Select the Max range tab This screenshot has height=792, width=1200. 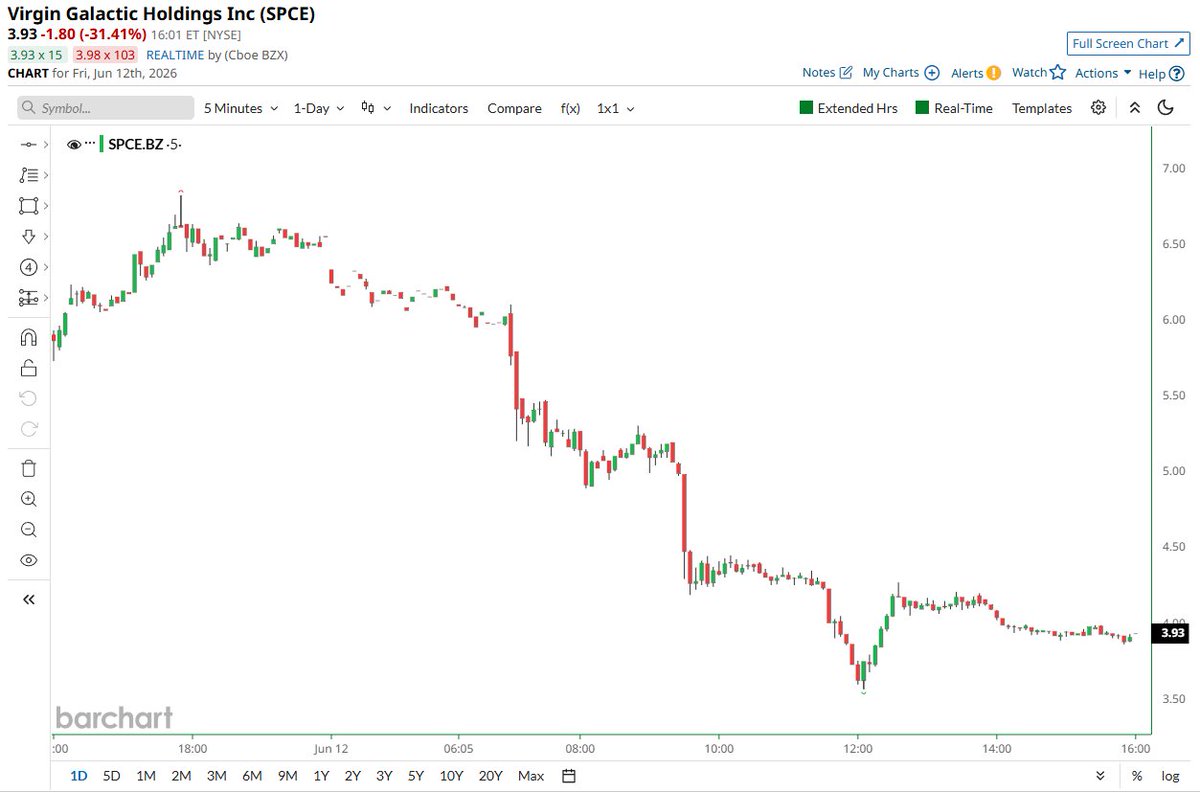[531, 776]
